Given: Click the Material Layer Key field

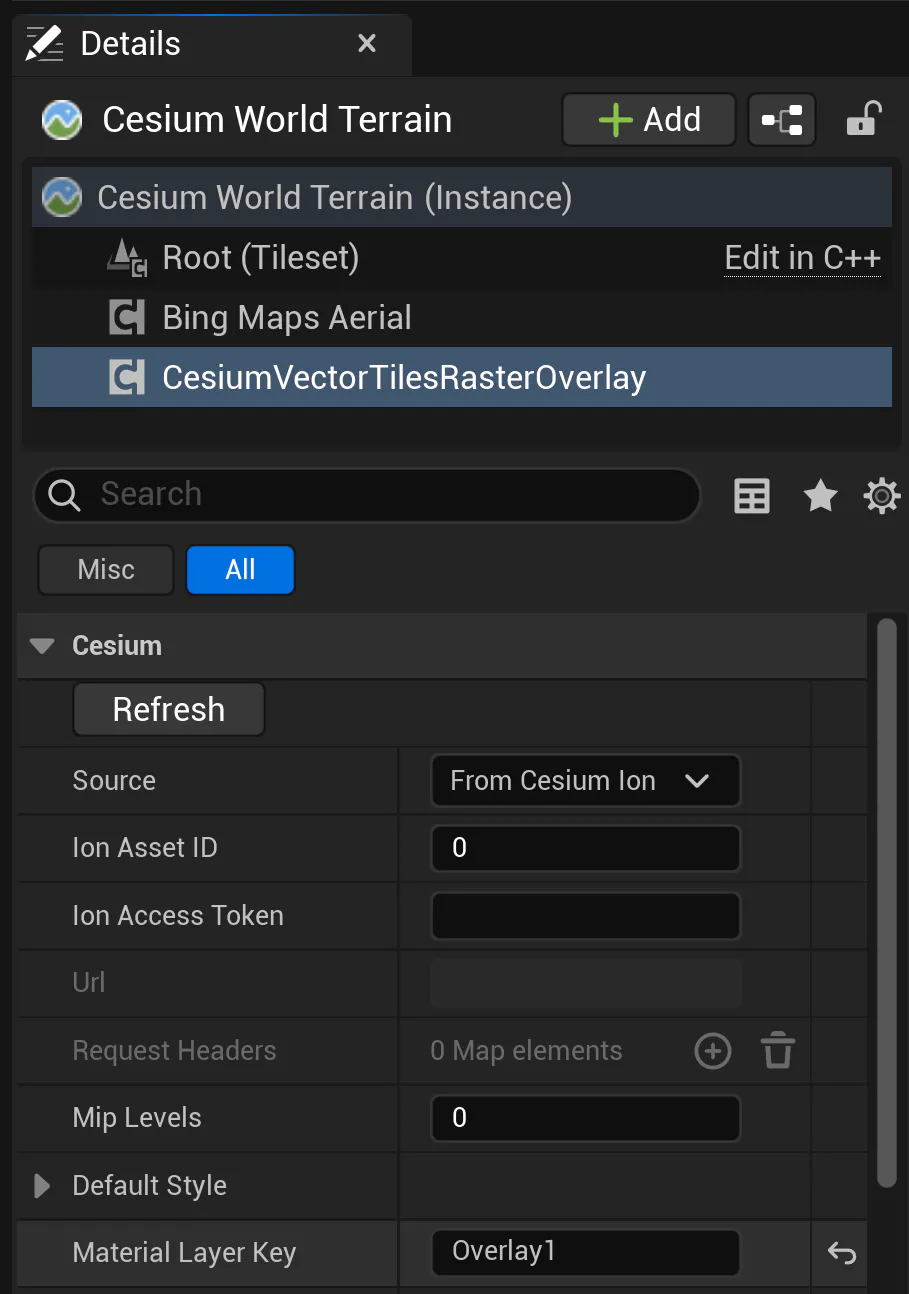Looking at the screenshot, I should pos(586,1253).
